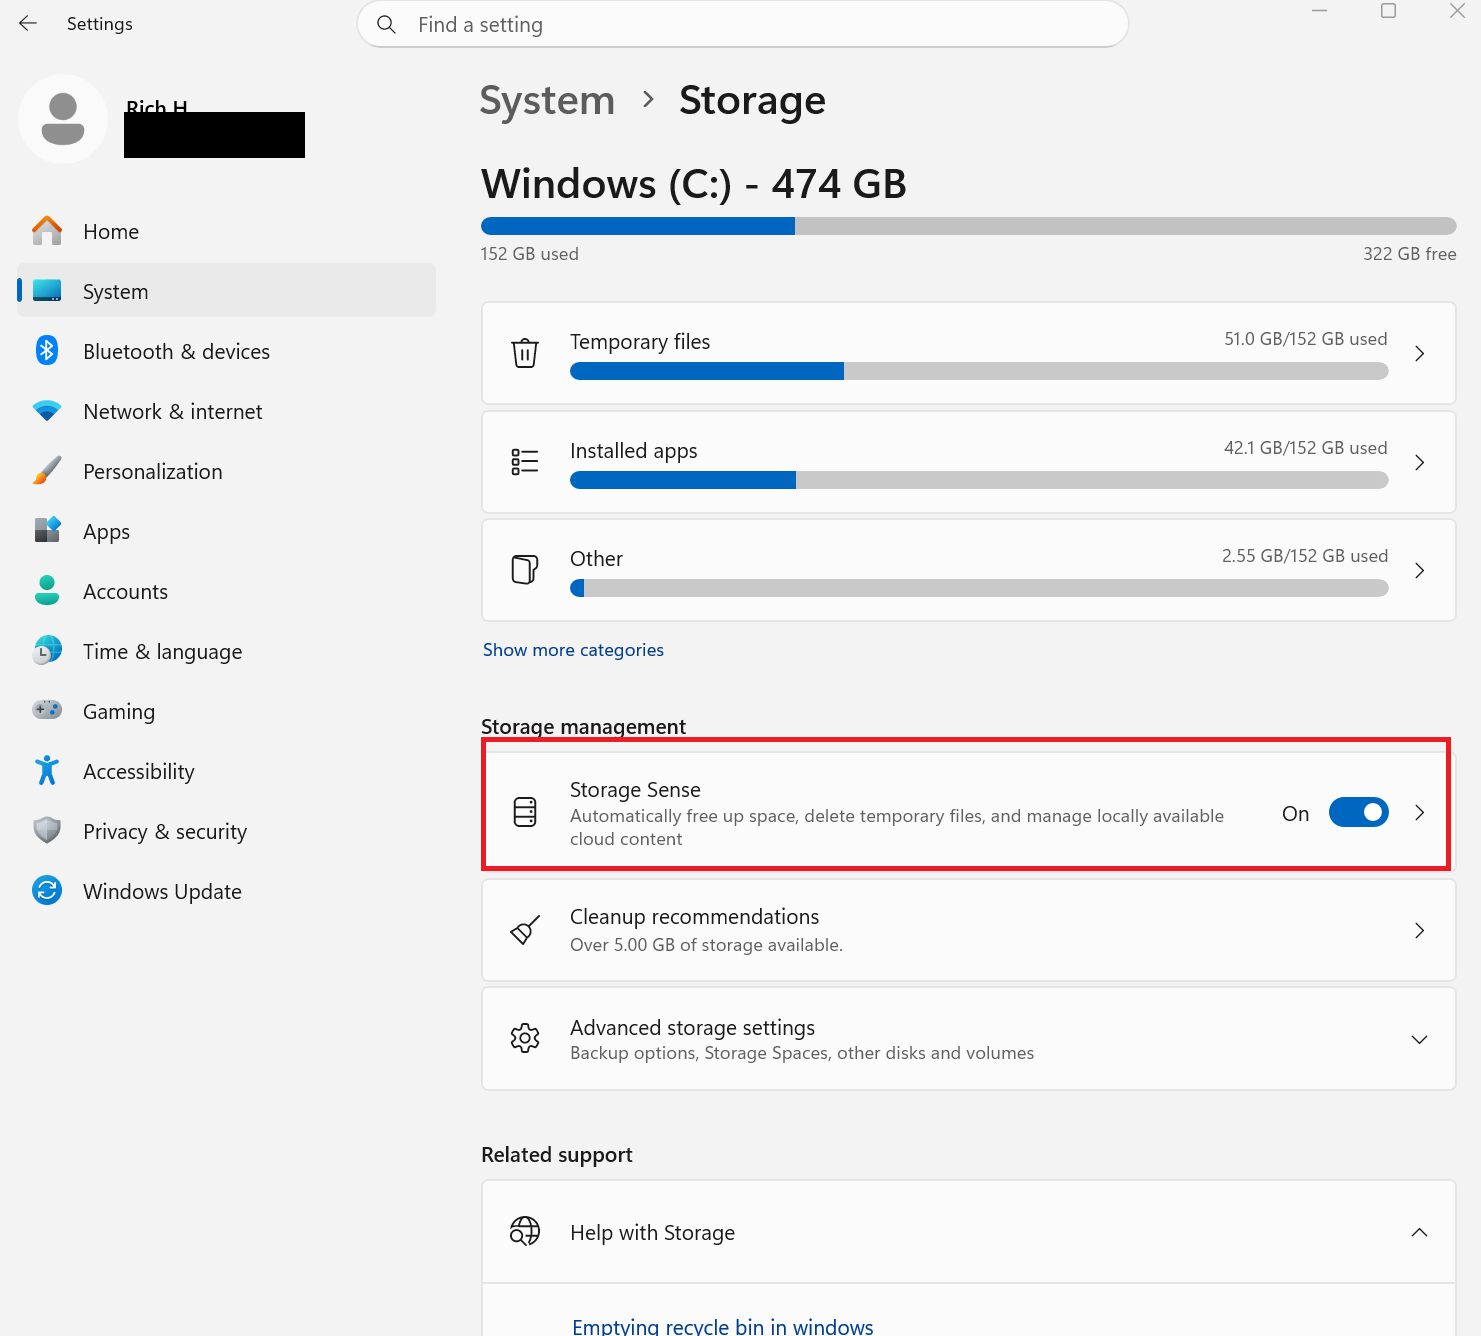Click the System monitor icon
This screenshot has height=1336, width=1481.
(47, 291)
